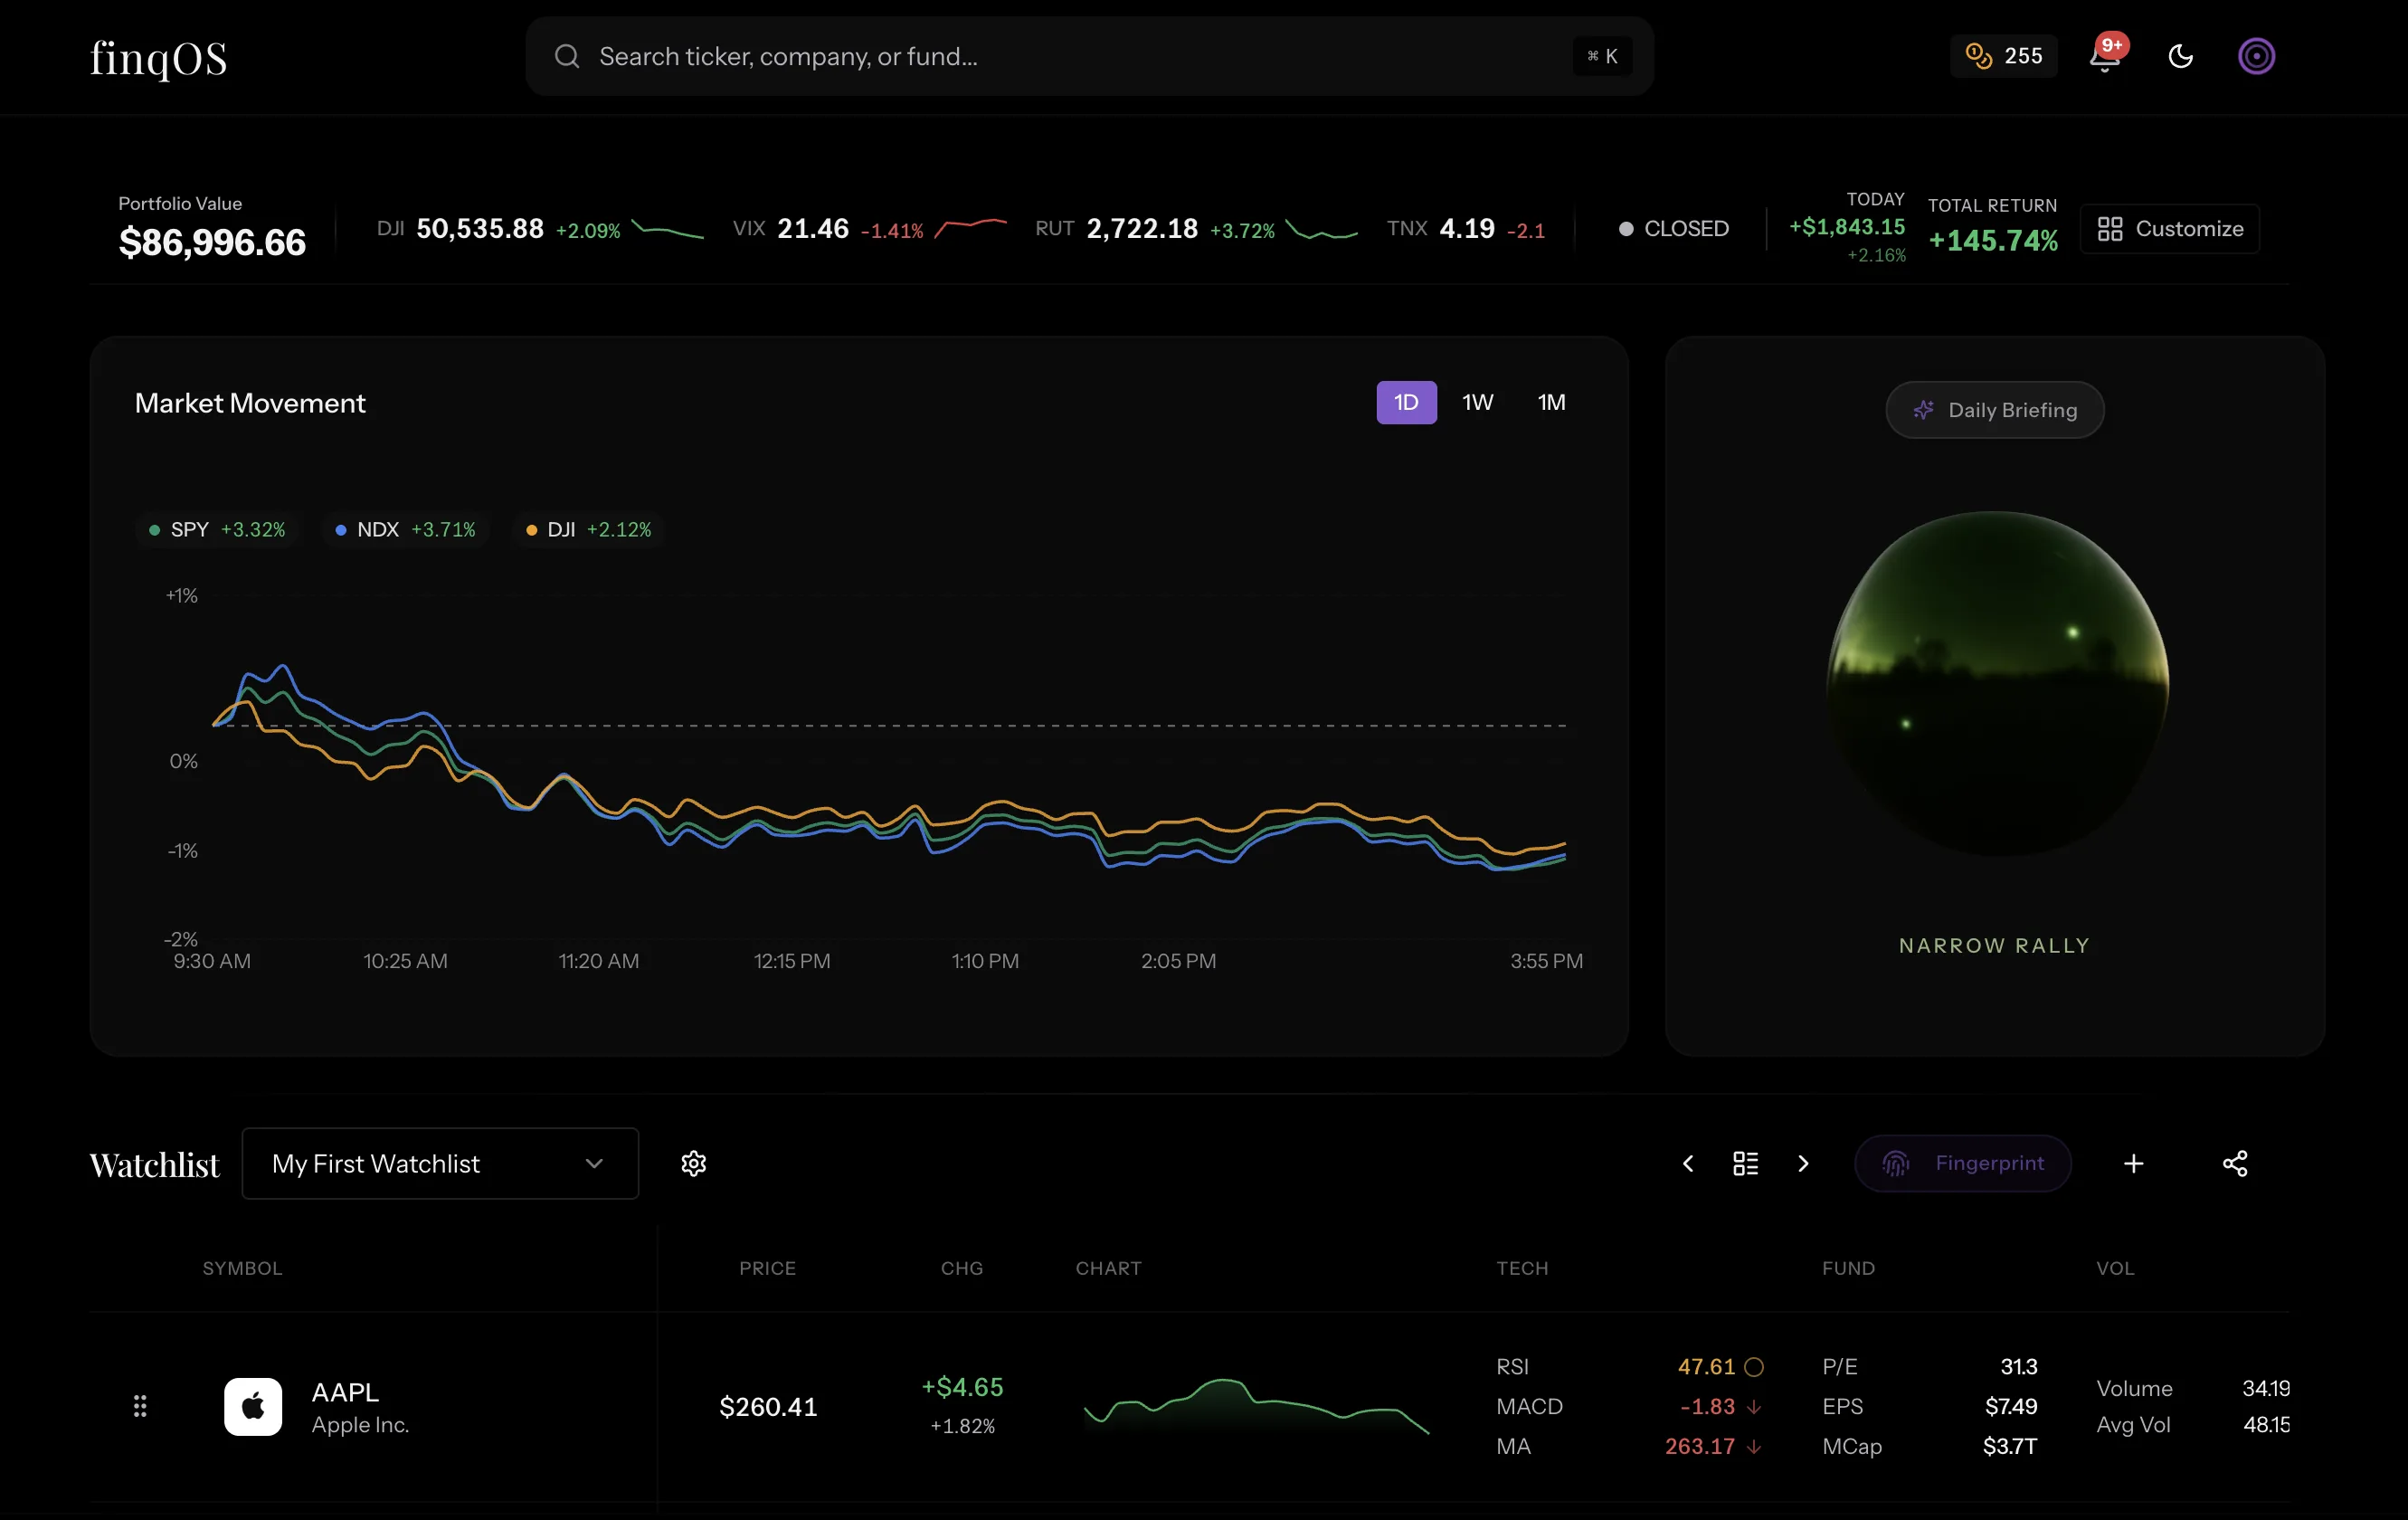The height and width of the screenshot is (1520, 2408).
Task: Select the 1W market movement timeframe
Action: click(1478, 402)
